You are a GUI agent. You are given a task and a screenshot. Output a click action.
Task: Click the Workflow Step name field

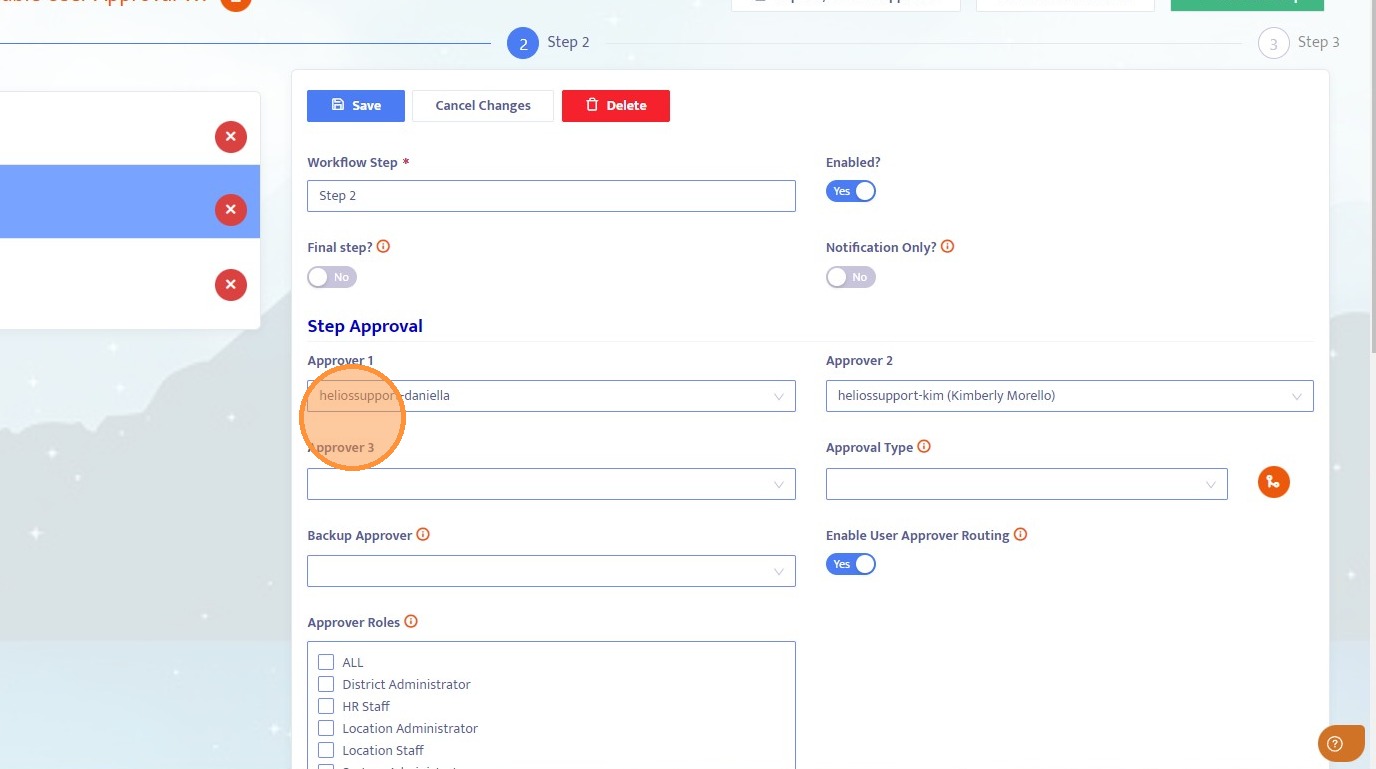tap(551, 196)
